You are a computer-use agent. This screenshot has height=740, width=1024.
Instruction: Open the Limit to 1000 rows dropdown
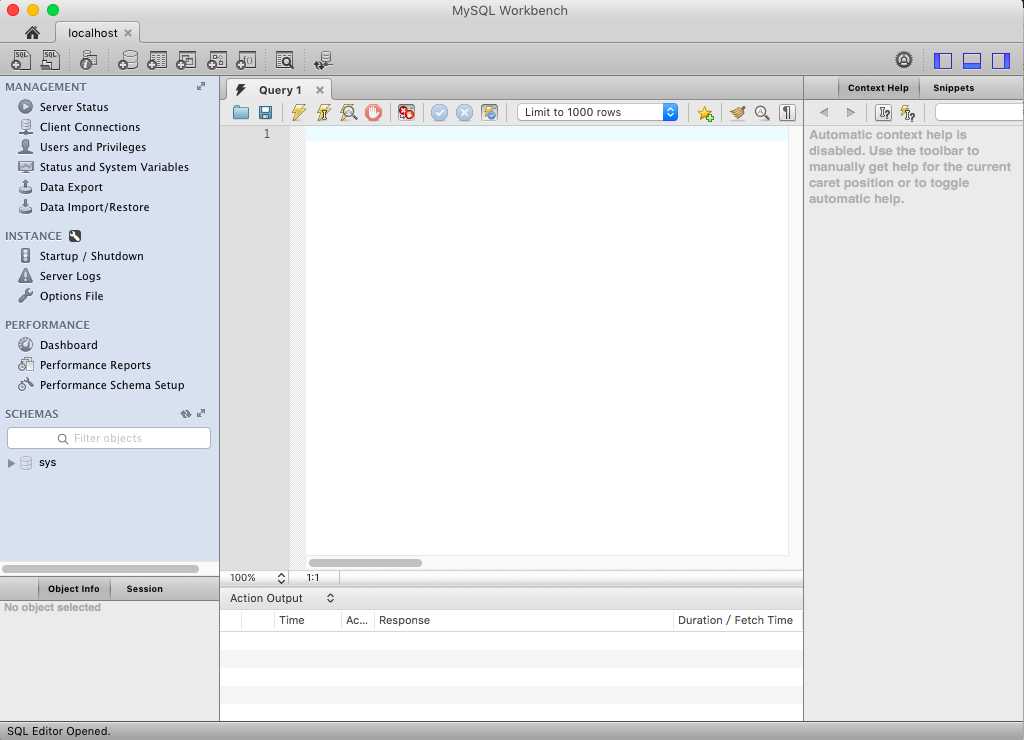(x=598, y=112)
